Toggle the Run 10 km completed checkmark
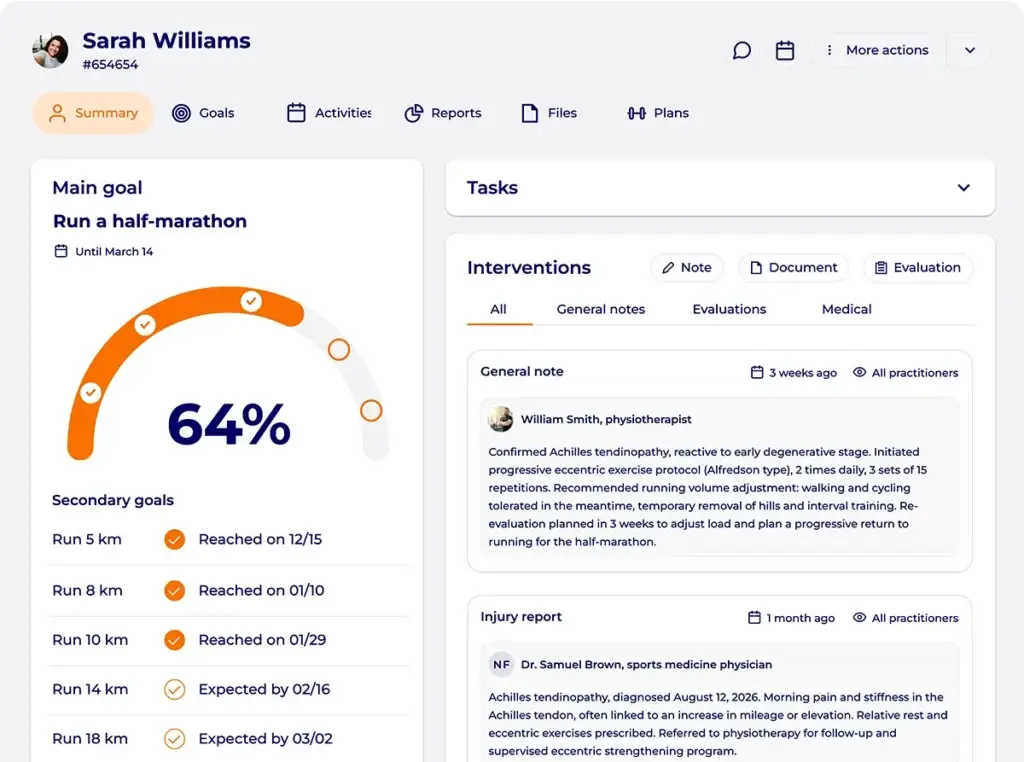Viewport: 1024px width, 762px height. (x=174, y=640)
